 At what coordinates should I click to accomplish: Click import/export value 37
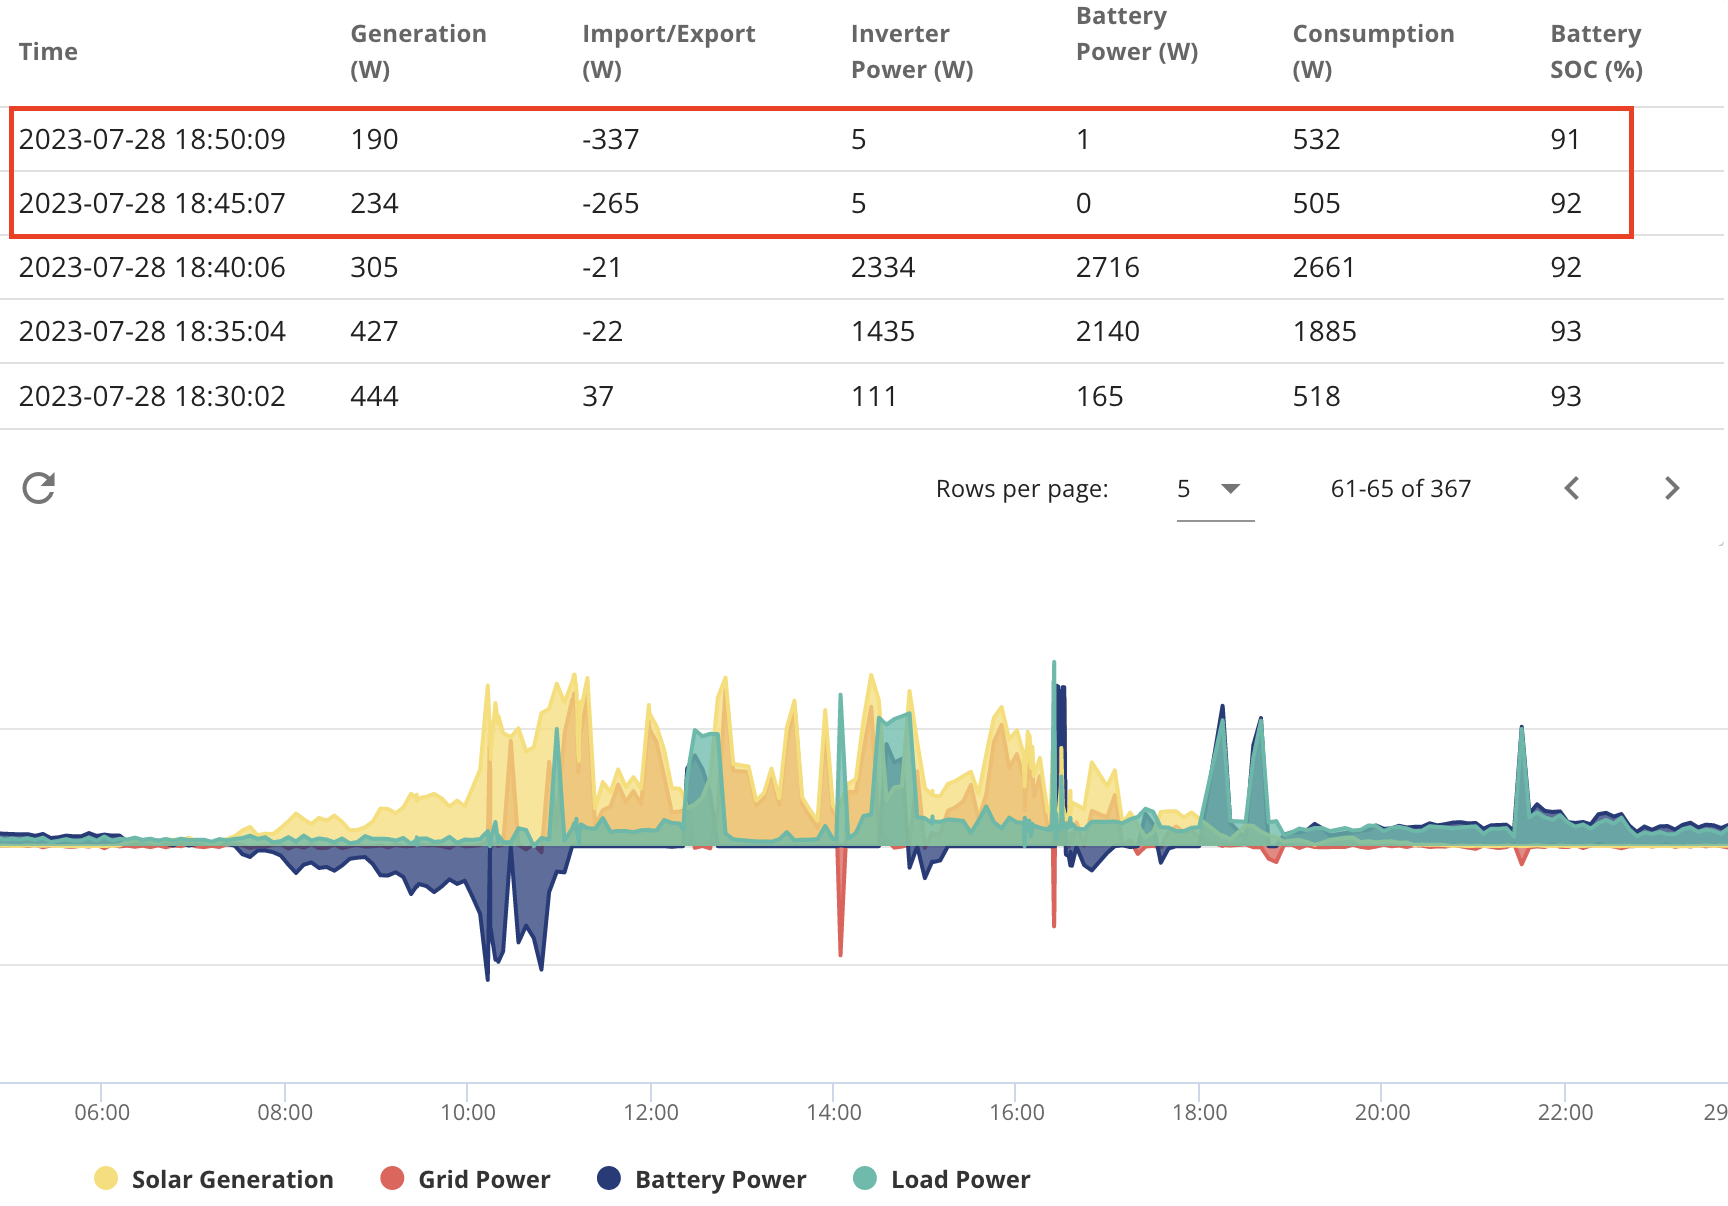(598, 396)
